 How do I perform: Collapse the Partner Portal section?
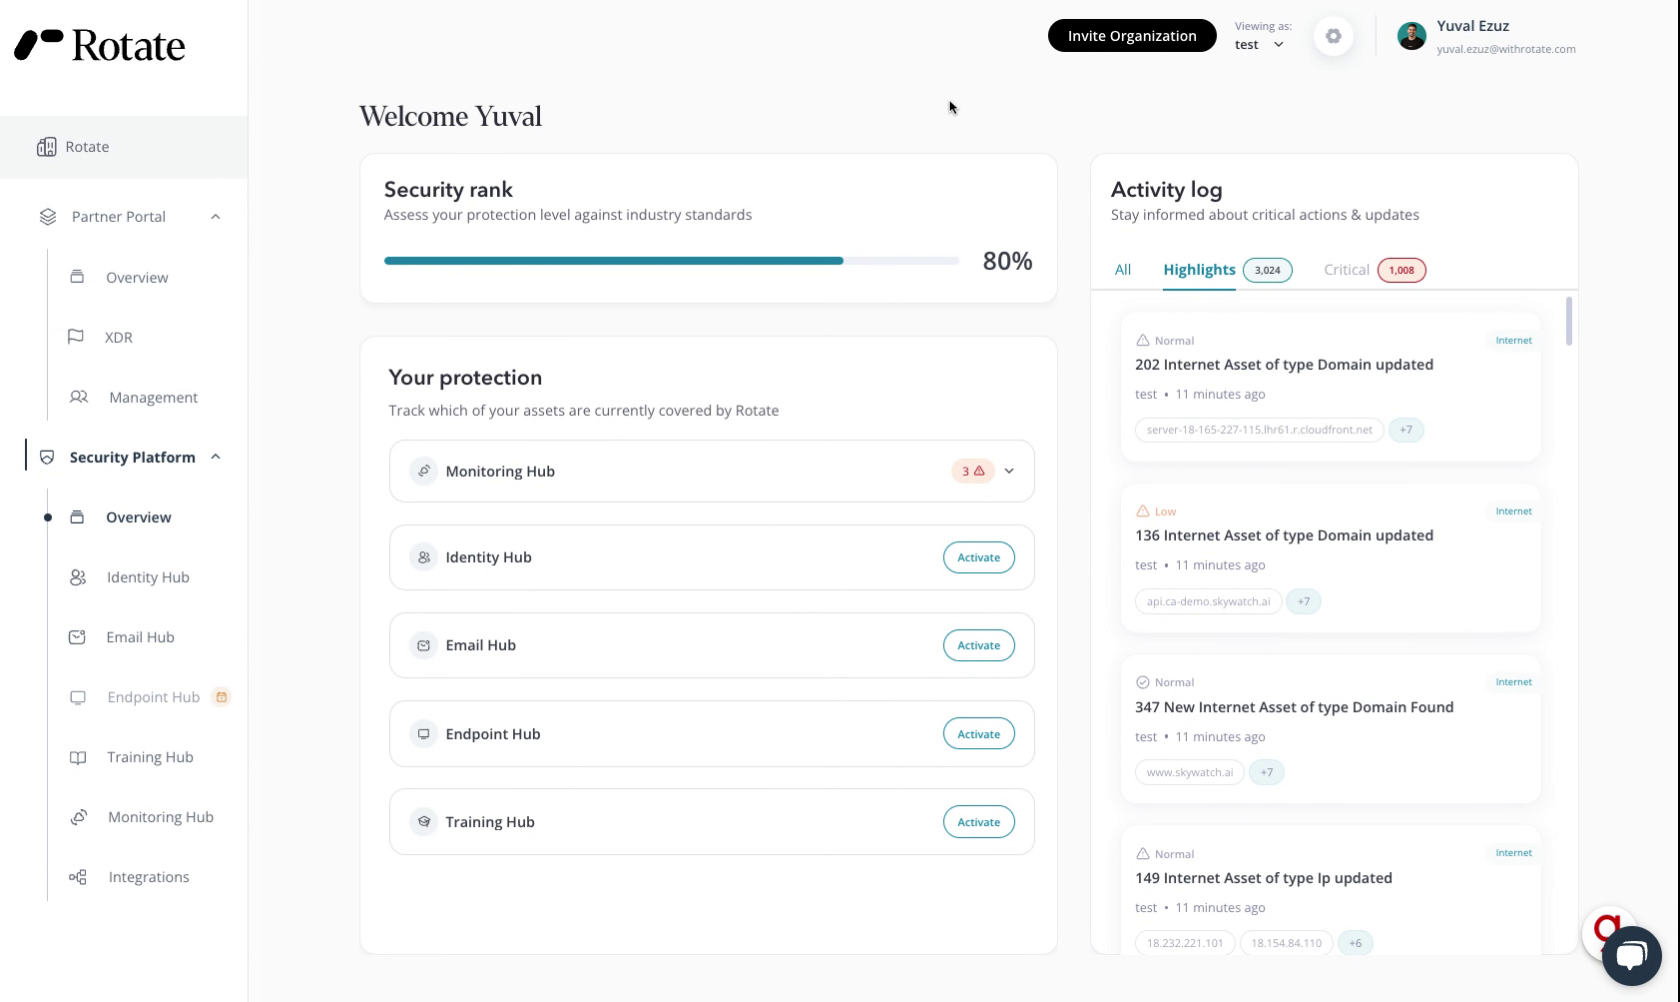pyautogui.click(x=215, y=217)
